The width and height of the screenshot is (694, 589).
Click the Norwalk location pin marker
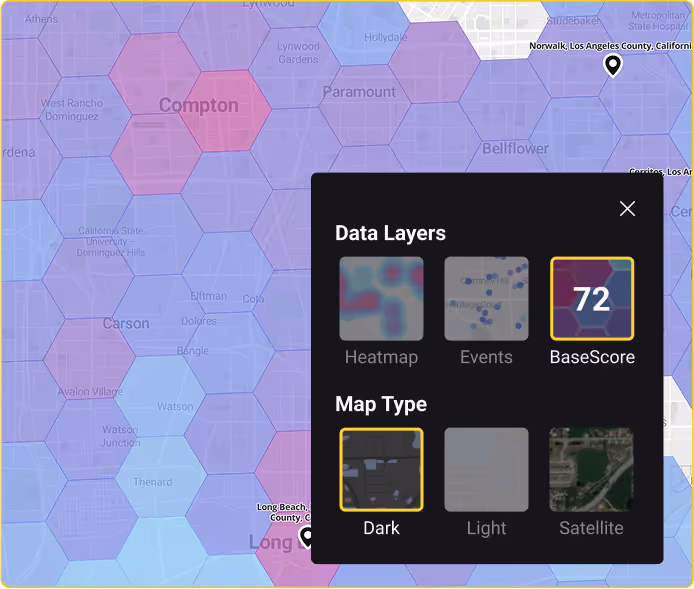tap(613, 65)
